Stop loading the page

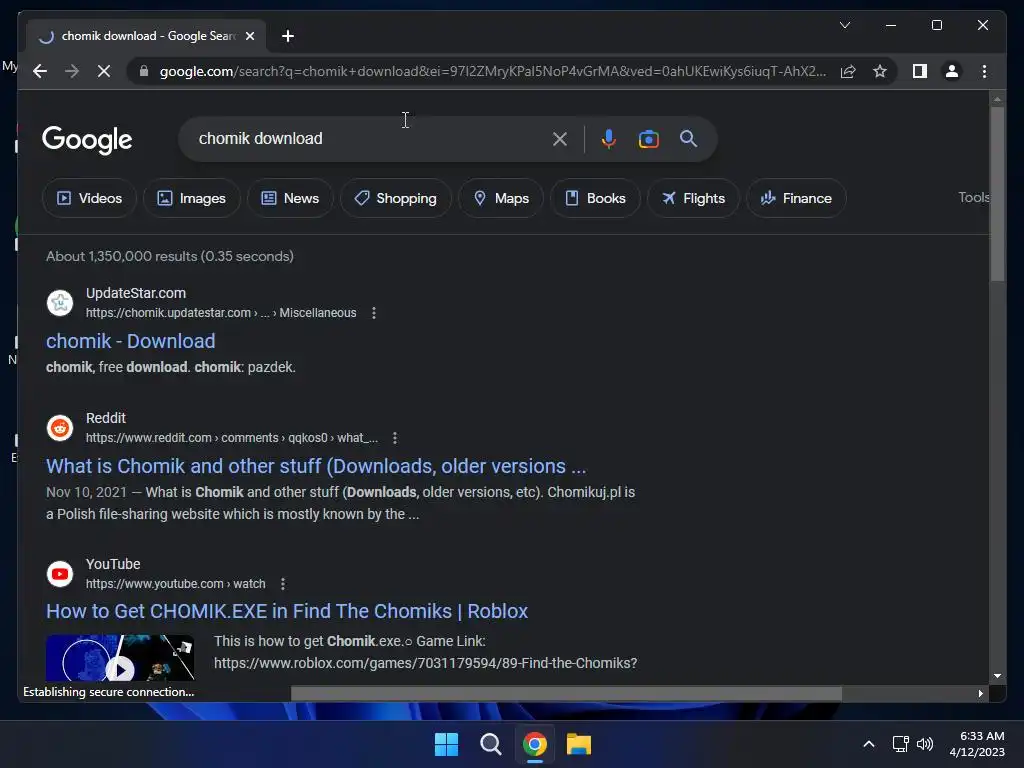point(104,71)
